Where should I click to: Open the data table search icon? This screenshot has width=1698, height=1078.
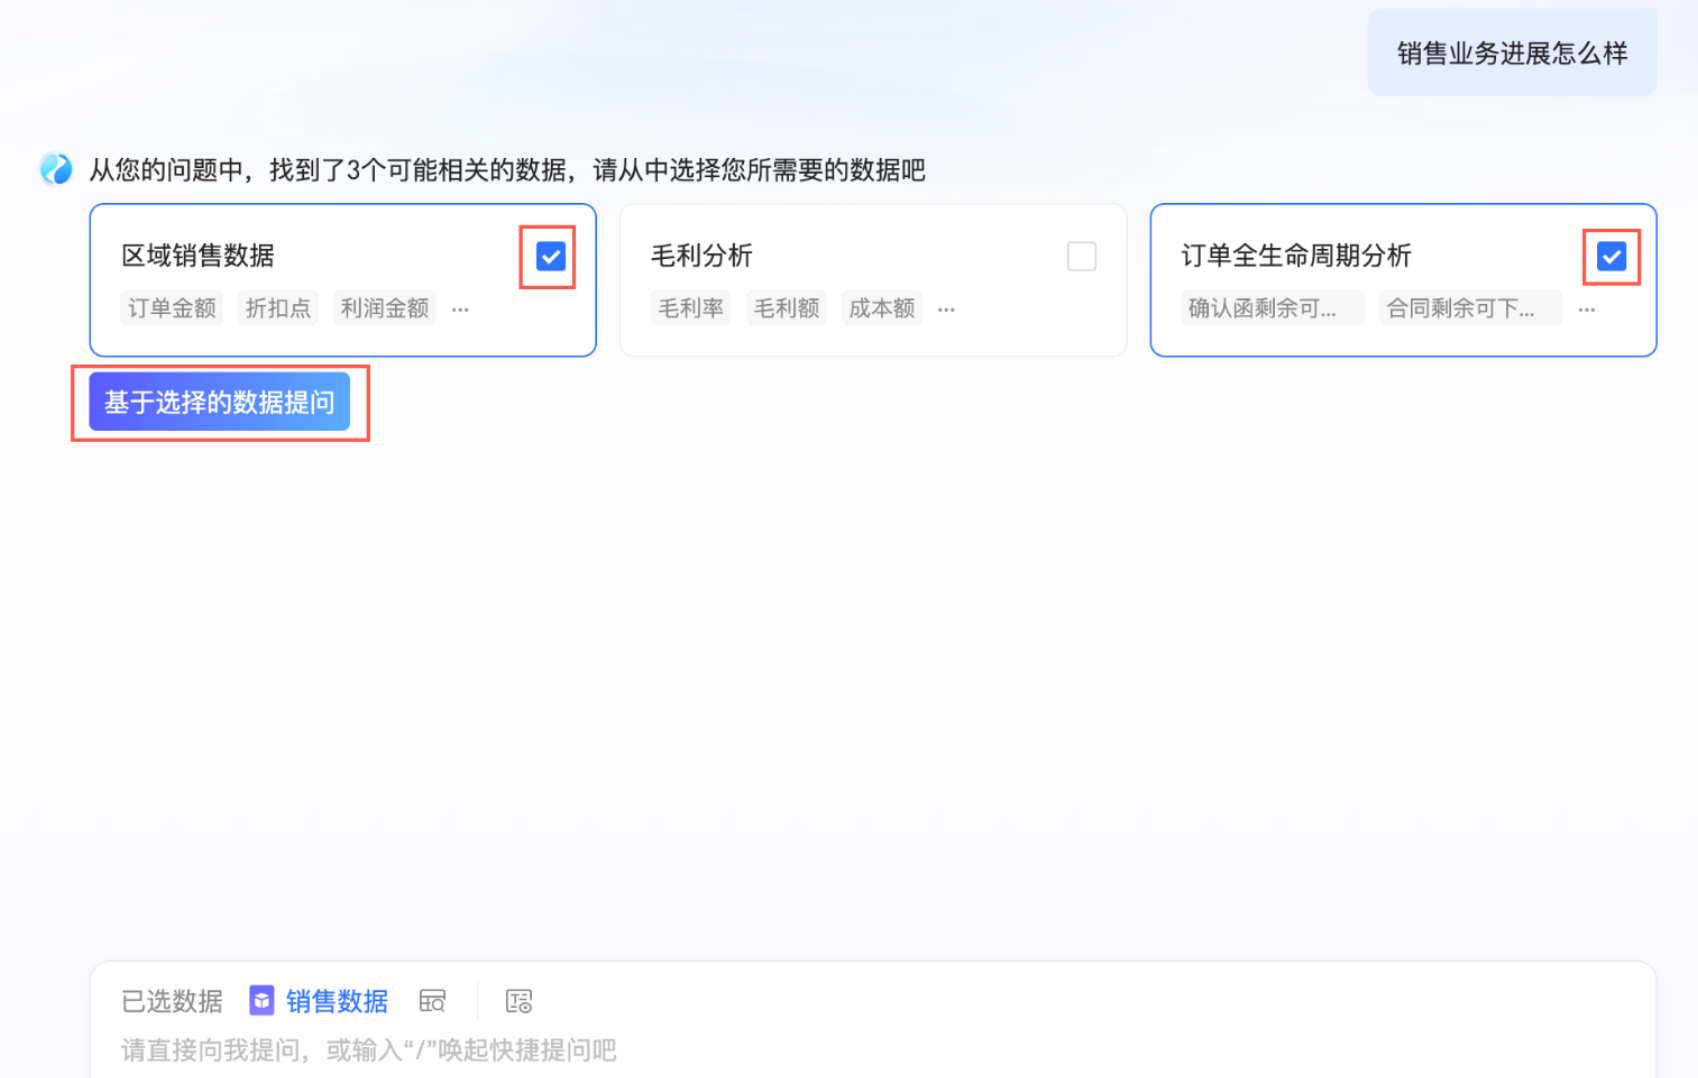(432, 1000)
